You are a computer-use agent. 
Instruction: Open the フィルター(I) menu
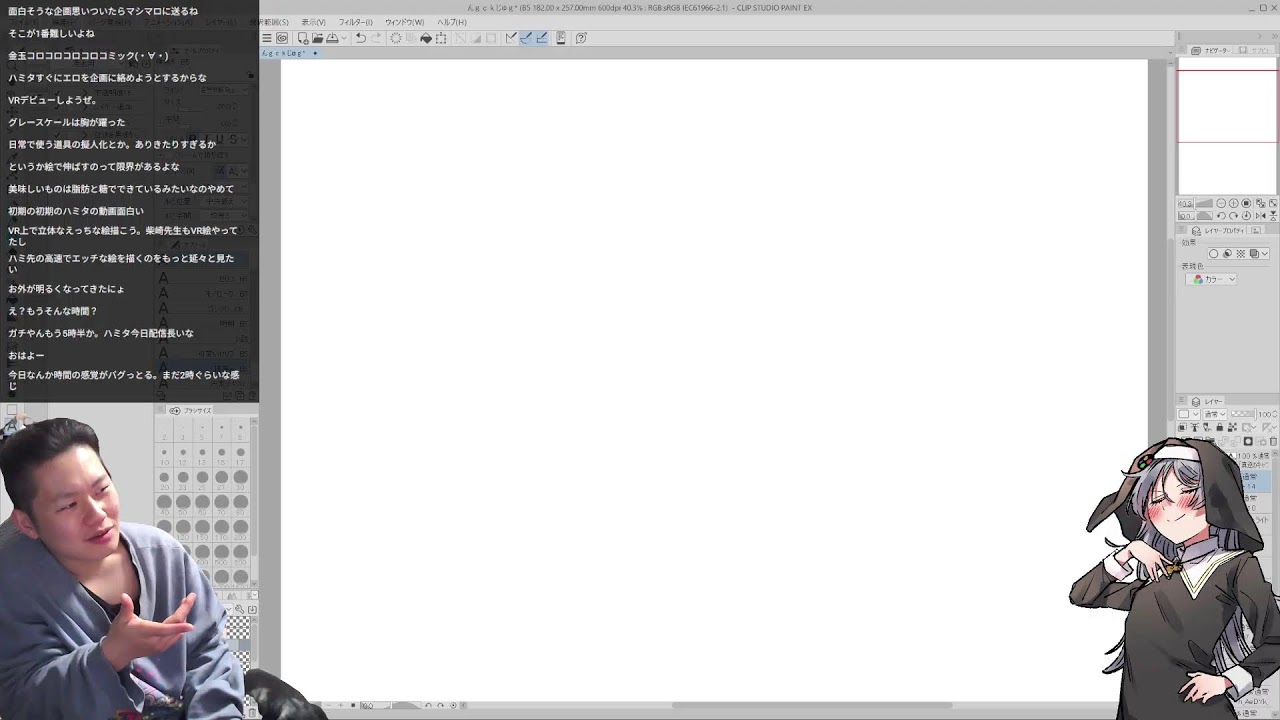tap(355, 22)
